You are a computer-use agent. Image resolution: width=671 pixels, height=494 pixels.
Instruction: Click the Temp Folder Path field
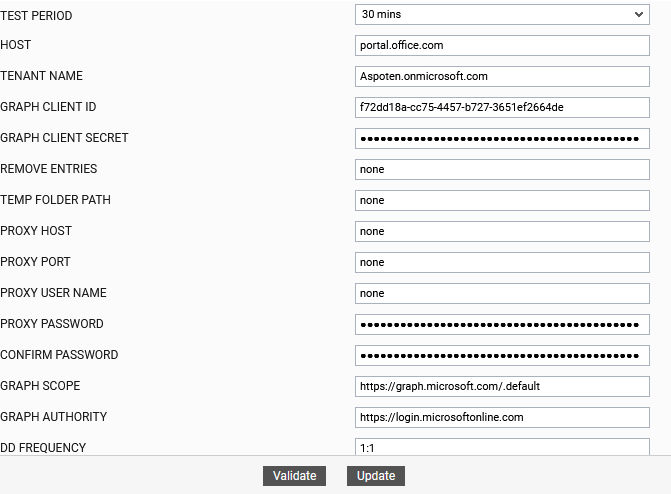tap(502, 200)
